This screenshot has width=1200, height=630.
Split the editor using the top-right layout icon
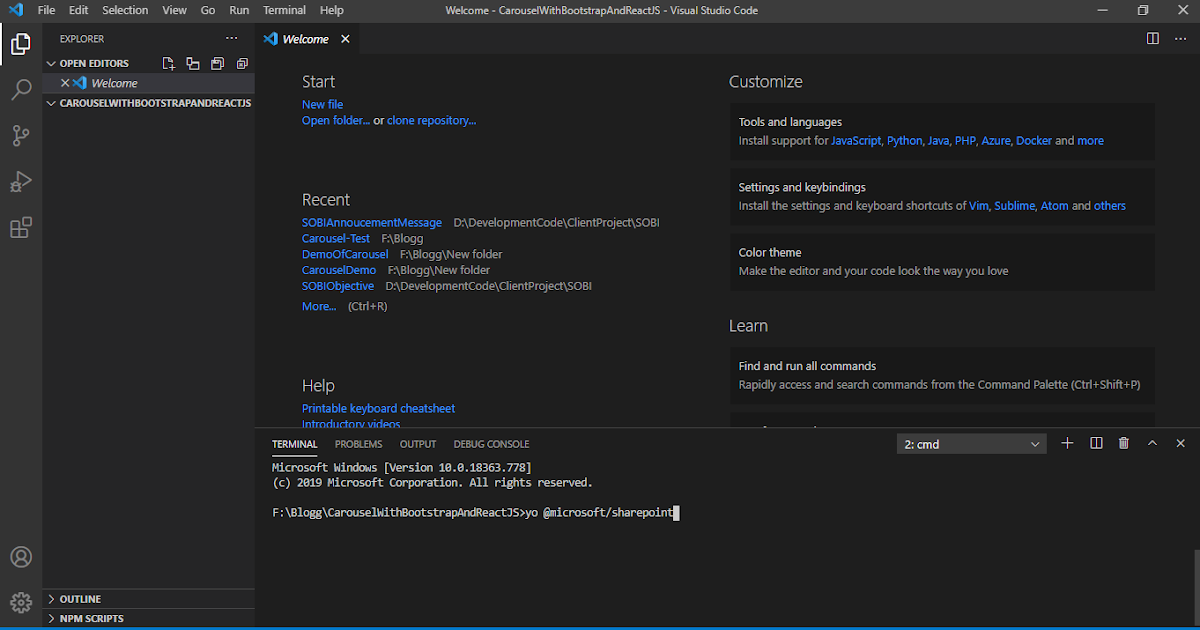click(x=1151, y=38)
